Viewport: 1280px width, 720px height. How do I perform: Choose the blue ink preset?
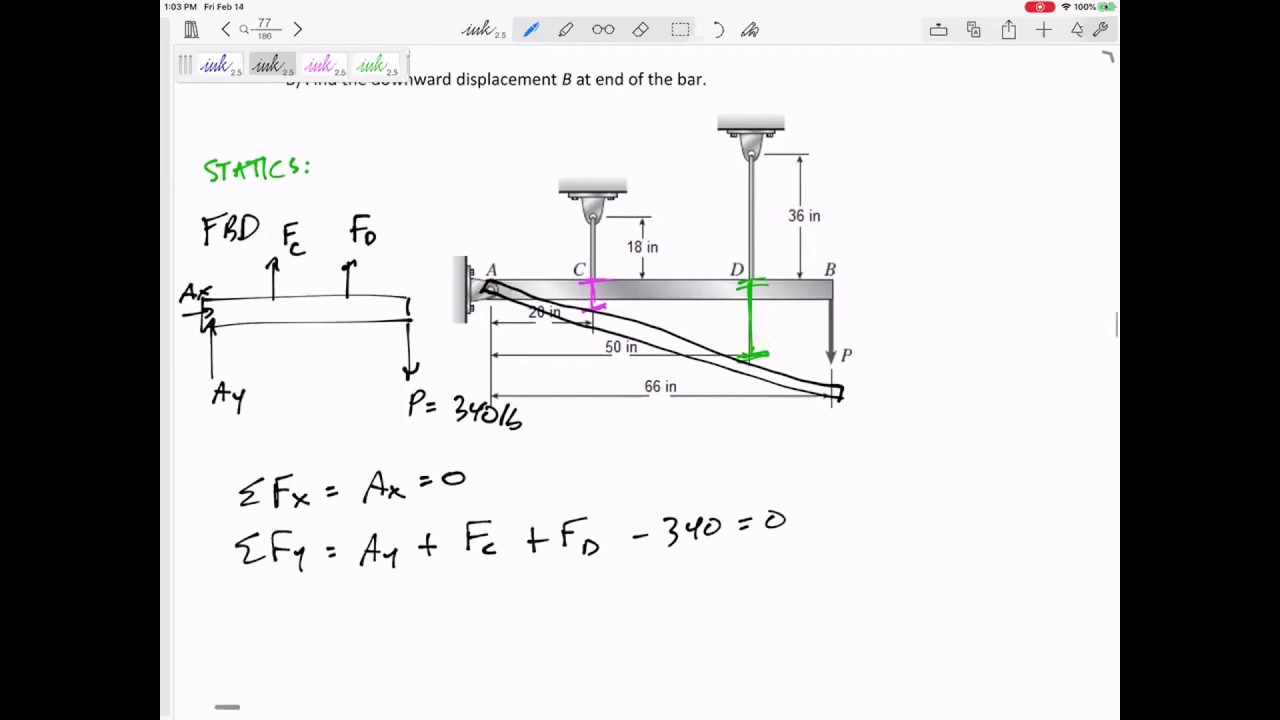[x=221, y=66]
